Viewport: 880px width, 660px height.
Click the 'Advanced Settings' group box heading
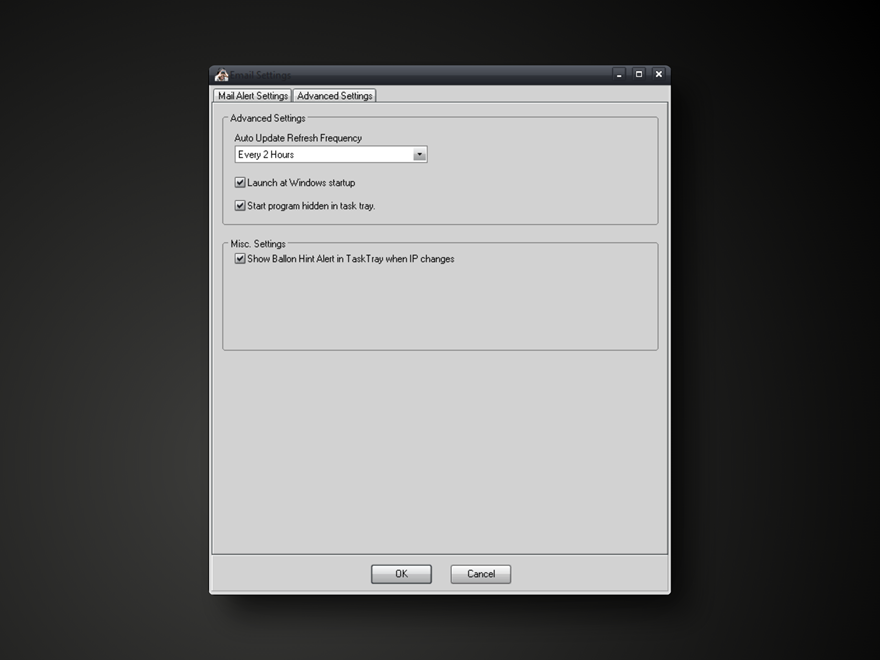coord(268,118)
